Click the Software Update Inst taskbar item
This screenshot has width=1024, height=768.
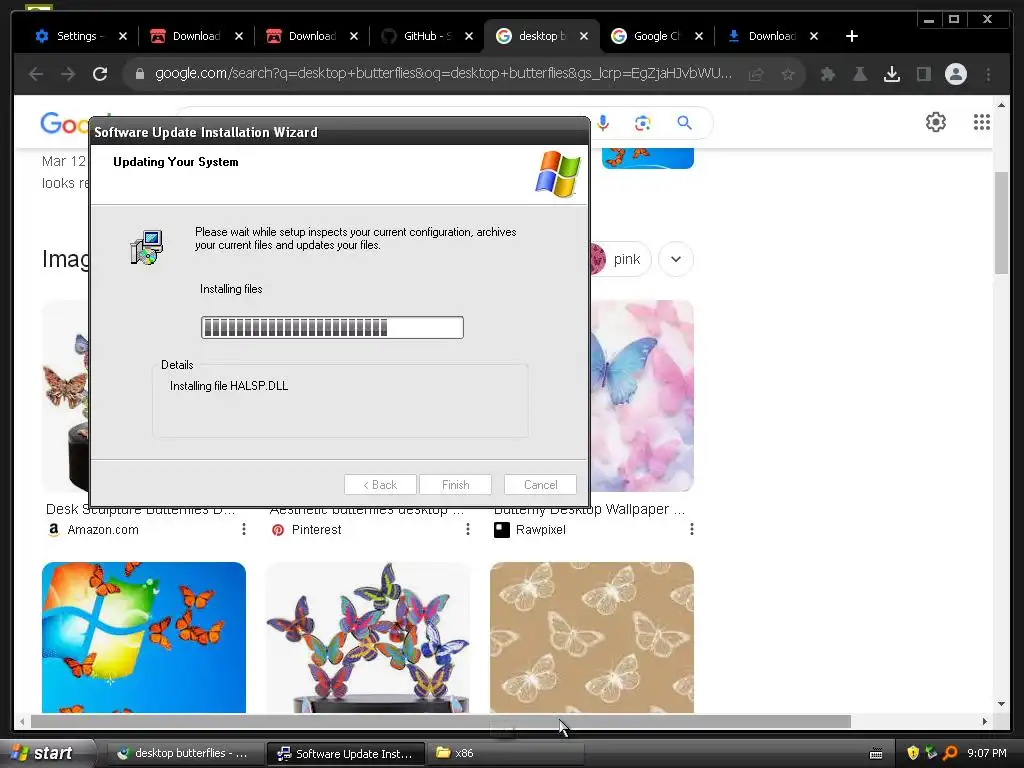[346, 754]
